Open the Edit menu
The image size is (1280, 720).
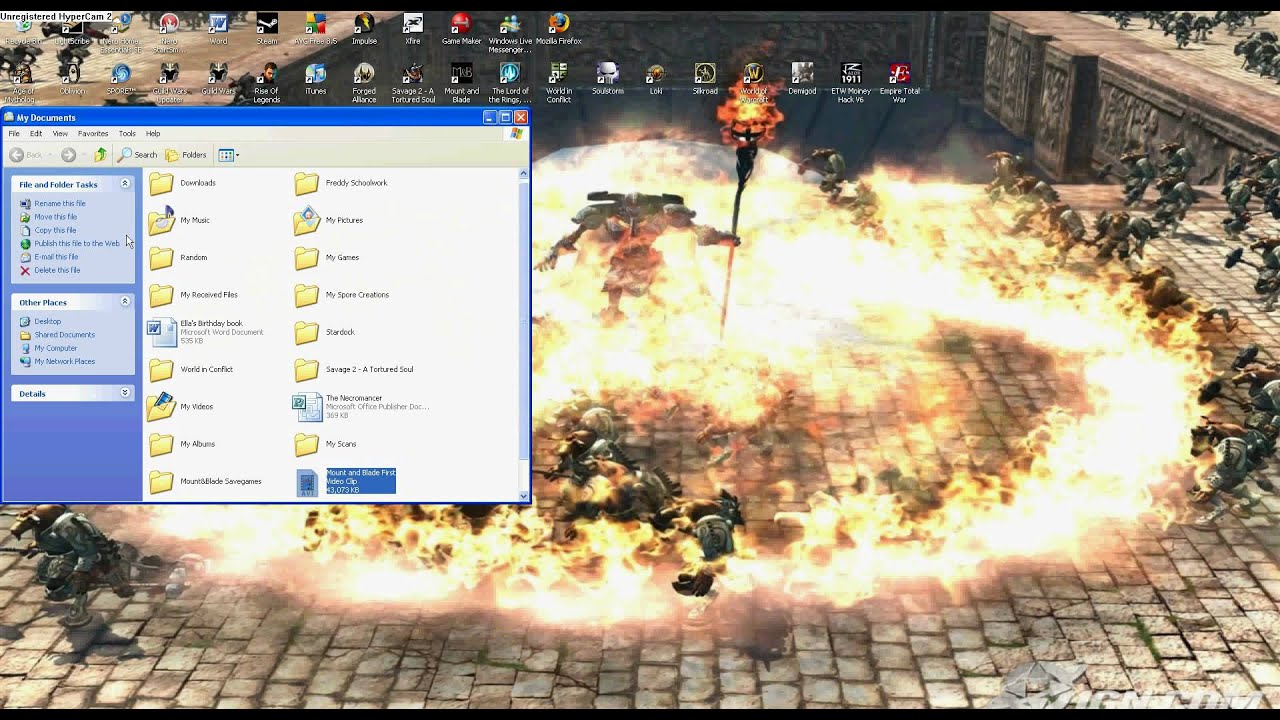pos(36,133)
